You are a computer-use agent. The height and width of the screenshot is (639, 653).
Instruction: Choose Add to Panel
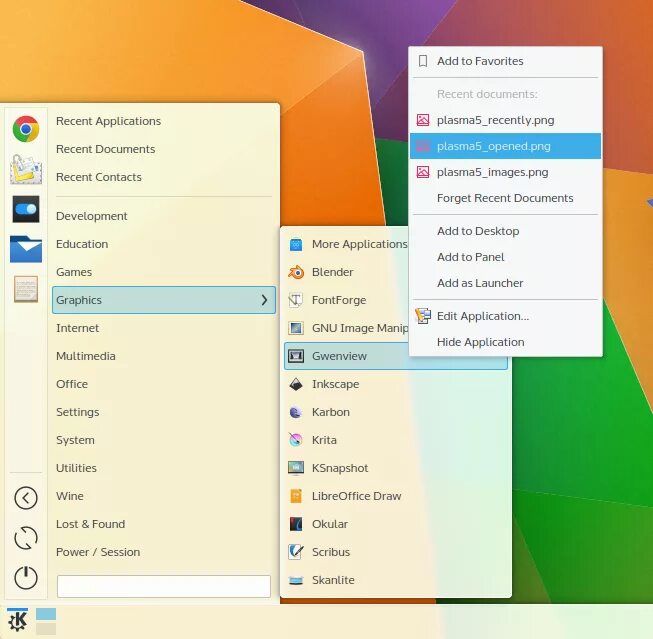505,257
